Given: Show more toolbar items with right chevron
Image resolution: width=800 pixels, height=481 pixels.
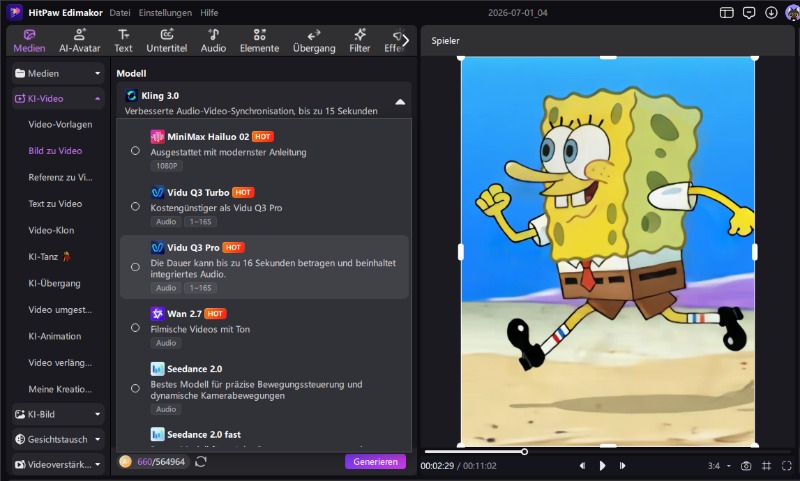Looking at the screenshot, I should coord(406,41).
